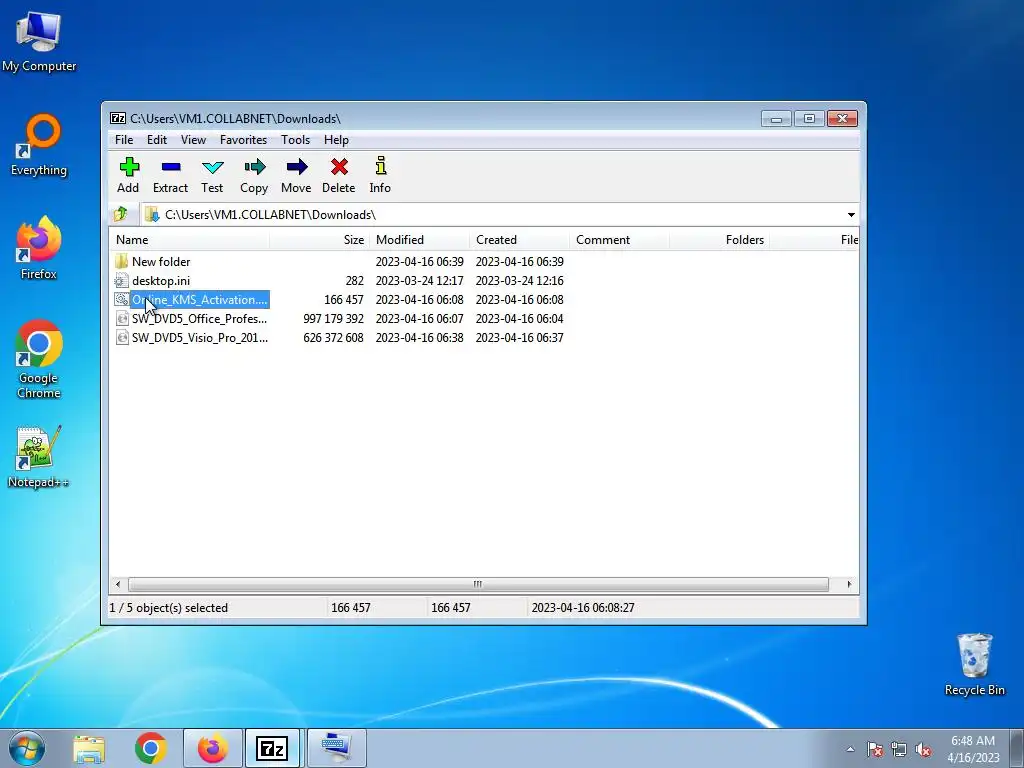The image size is (1024, 768).
Task: Click the Comment column header
Action: click(x=619, y=240)
